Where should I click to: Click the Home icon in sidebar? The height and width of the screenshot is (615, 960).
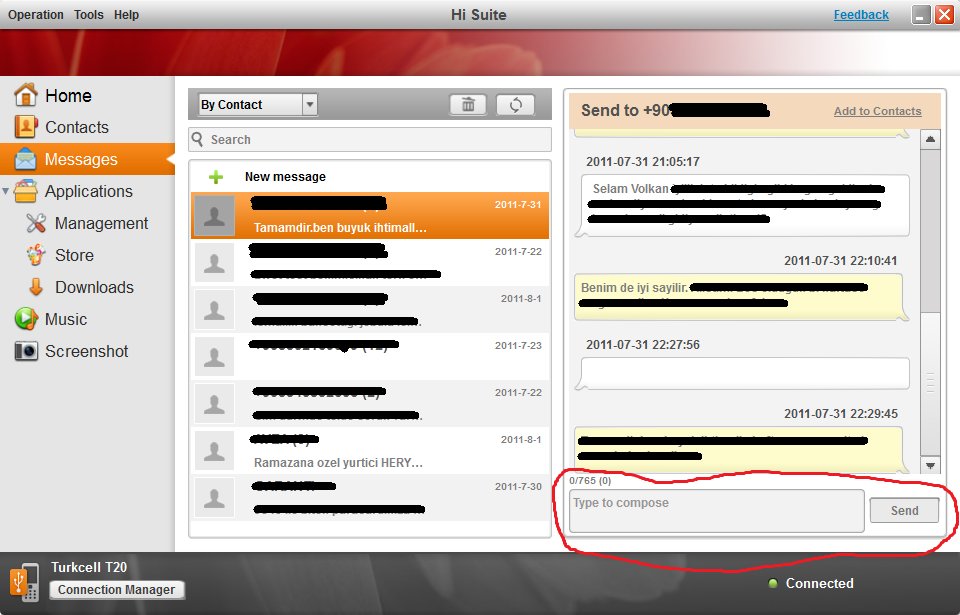pos(26,95)
